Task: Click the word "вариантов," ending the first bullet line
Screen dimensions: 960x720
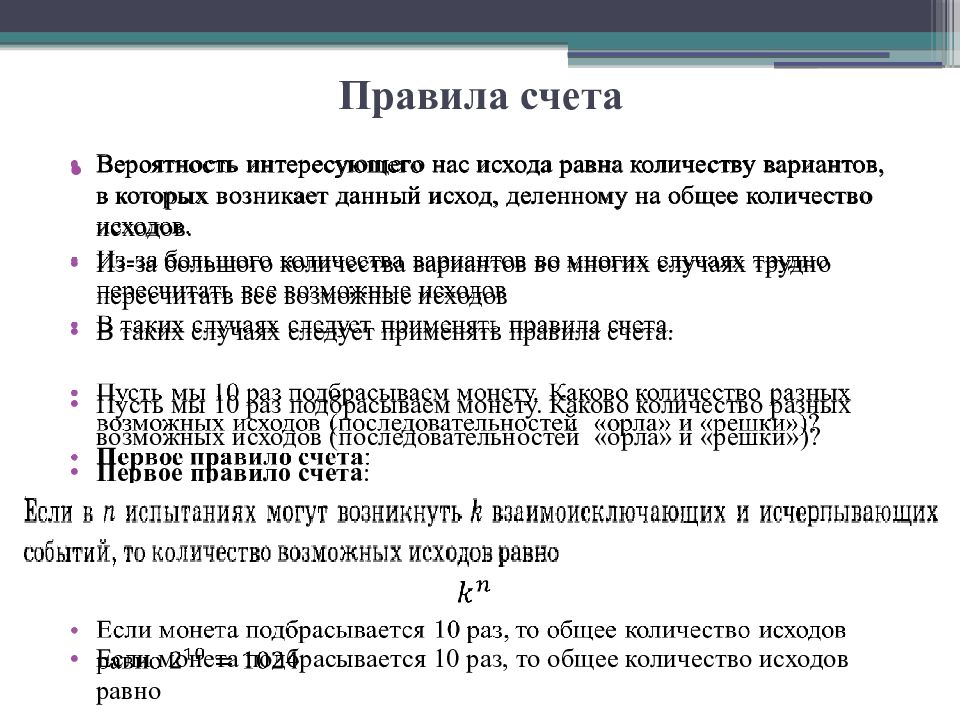Action: [x=823, y=166]
